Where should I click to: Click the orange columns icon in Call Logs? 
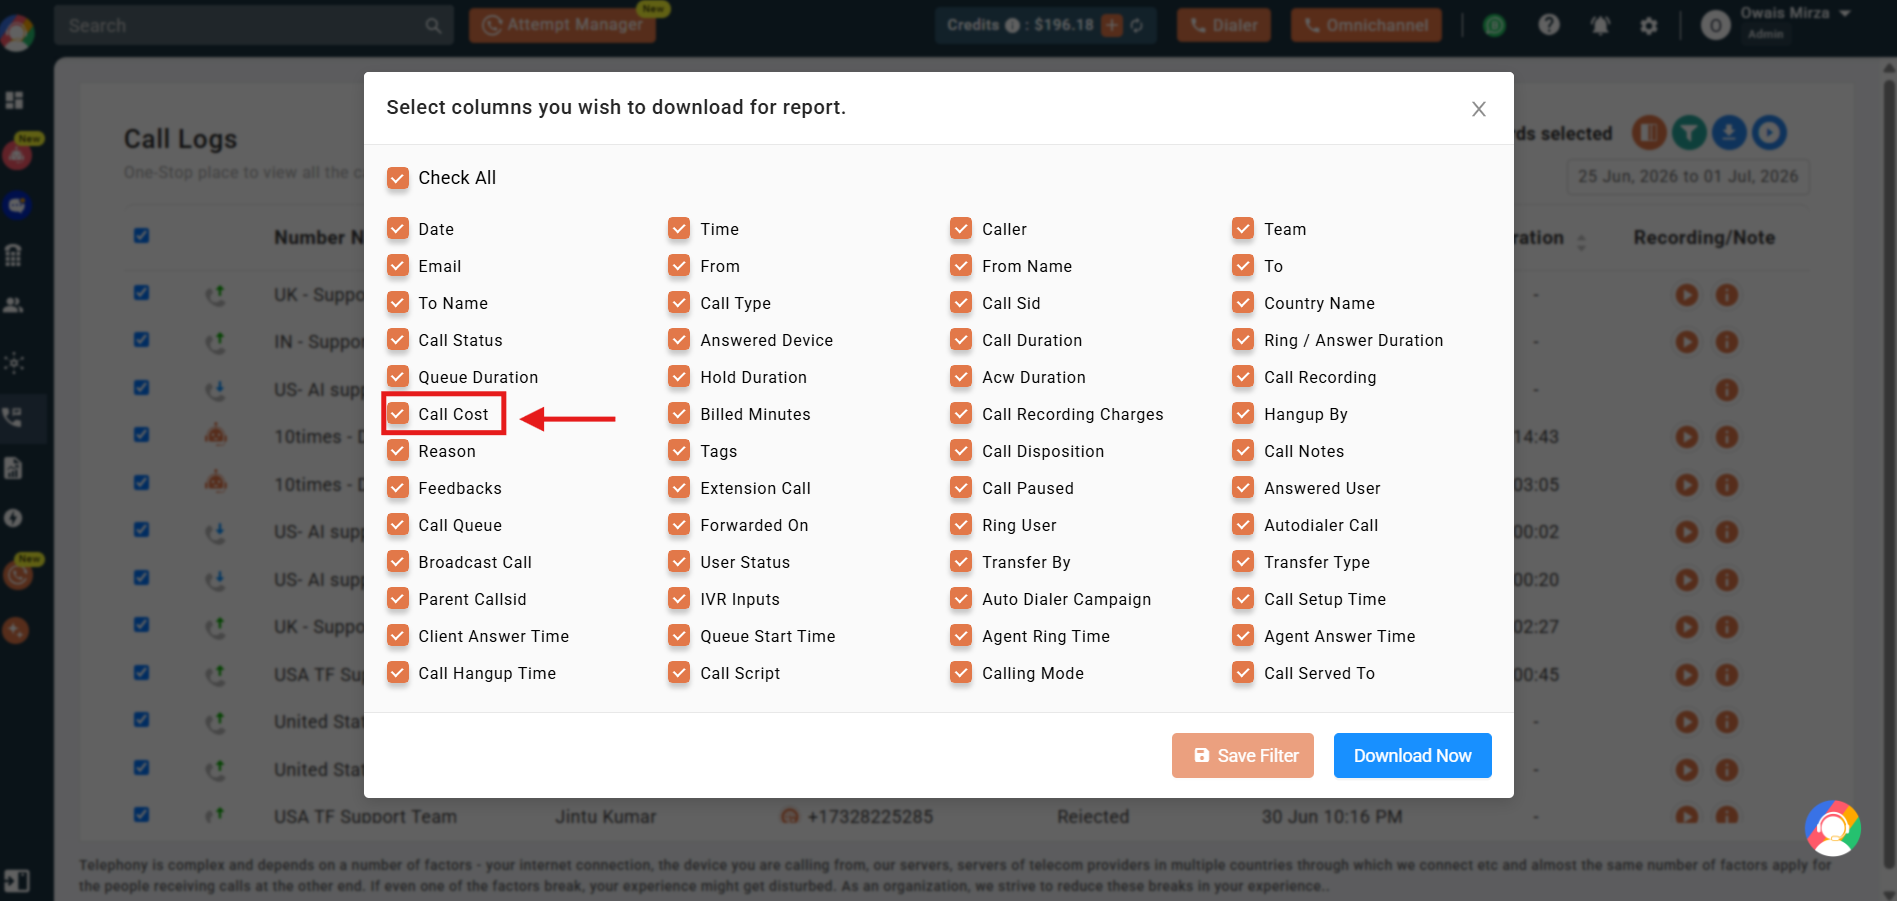(x=1649, y=132)
